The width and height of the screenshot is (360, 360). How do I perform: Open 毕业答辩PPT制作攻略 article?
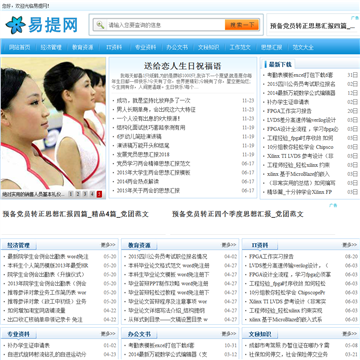click(168, 284)
